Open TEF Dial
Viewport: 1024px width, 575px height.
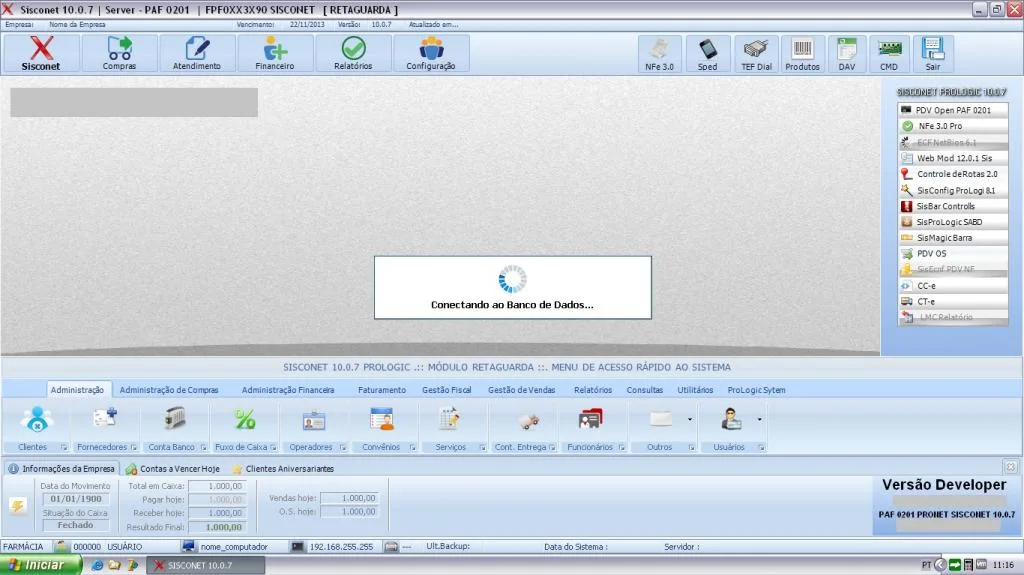point(756,54)
